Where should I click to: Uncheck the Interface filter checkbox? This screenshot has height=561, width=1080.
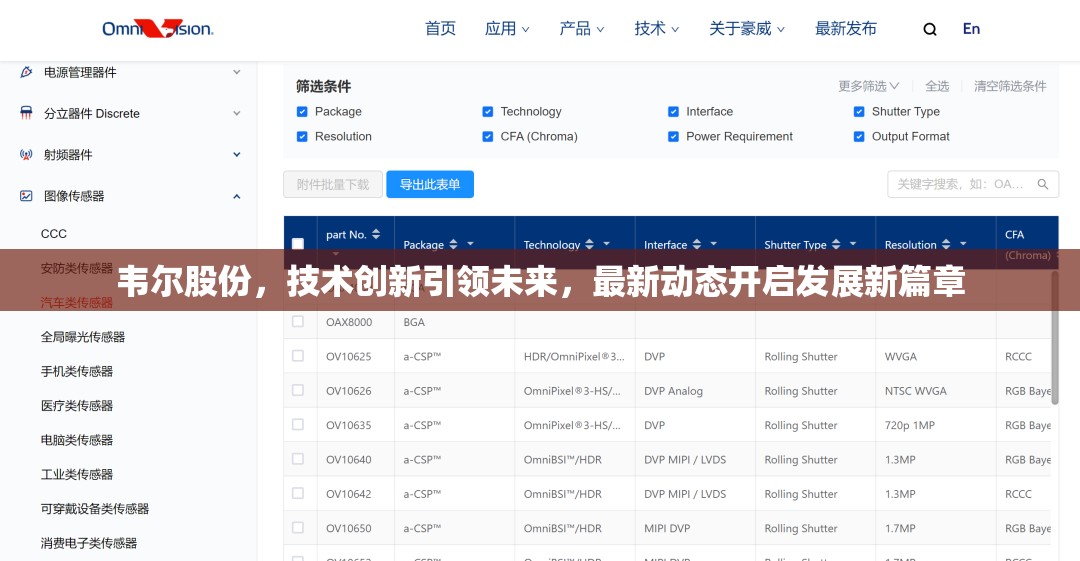coord(673,112)
